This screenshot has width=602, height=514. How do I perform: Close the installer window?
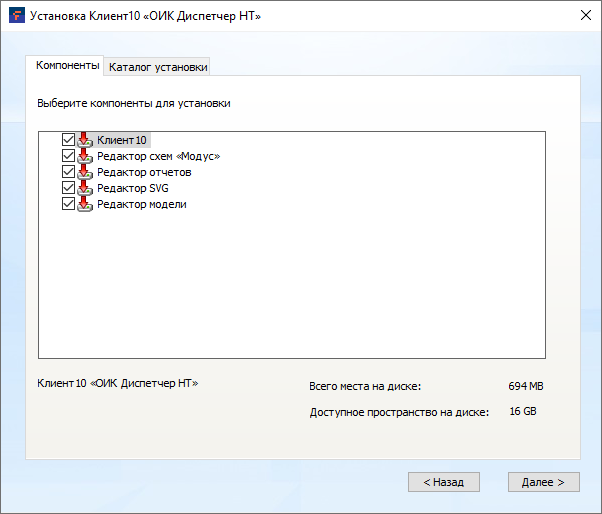pyautogui.click(x=583, y=16)
